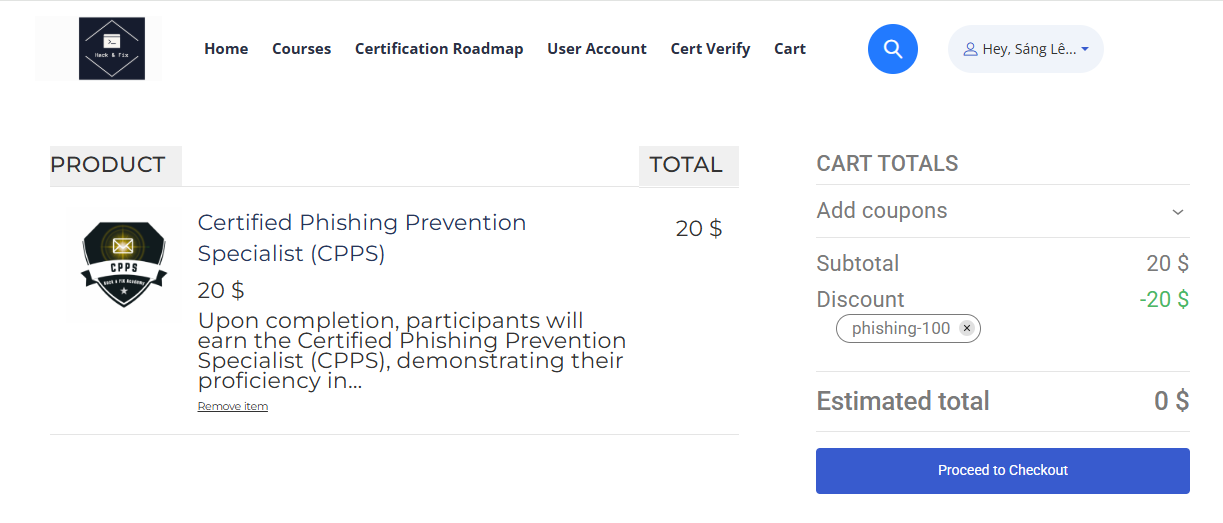The width and height of the screenshot is (1223, 523).
Task: Go to the Home menu item
Action: point(226,49)
